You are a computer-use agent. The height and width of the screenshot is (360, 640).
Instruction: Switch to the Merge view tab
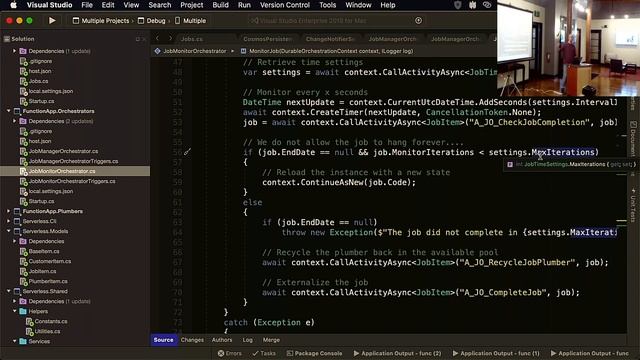(x=271, y=340)
